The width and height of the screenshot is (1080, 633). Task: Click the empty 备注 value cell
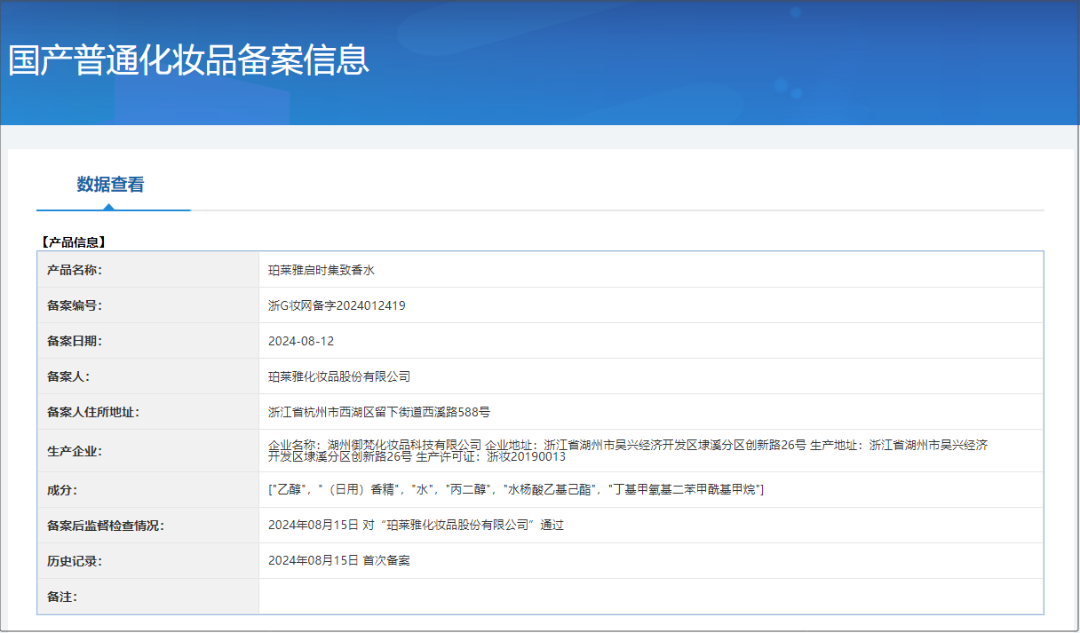click(x=650, y=597)
